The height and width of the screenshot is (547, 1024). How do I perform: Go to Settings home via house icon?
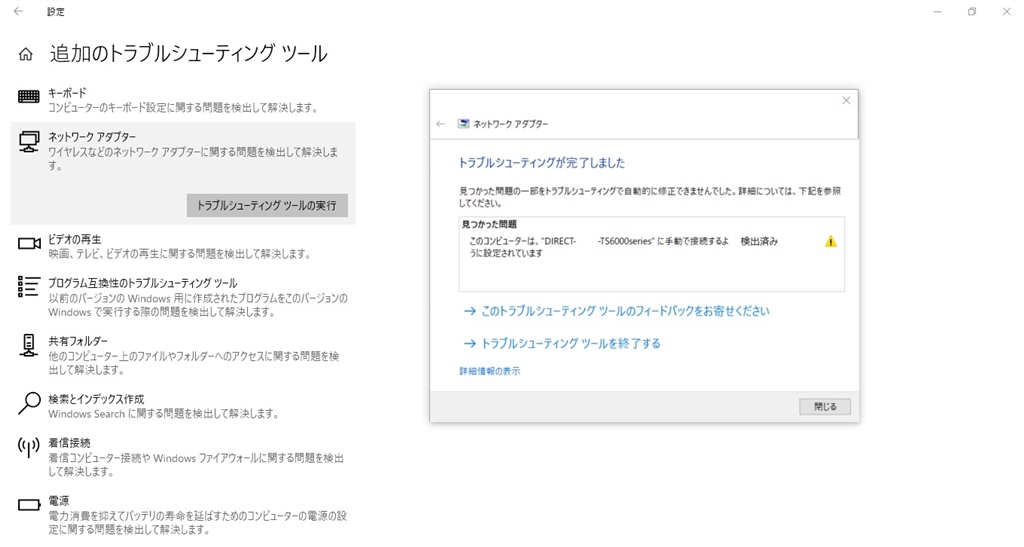[x=25, y=54]
